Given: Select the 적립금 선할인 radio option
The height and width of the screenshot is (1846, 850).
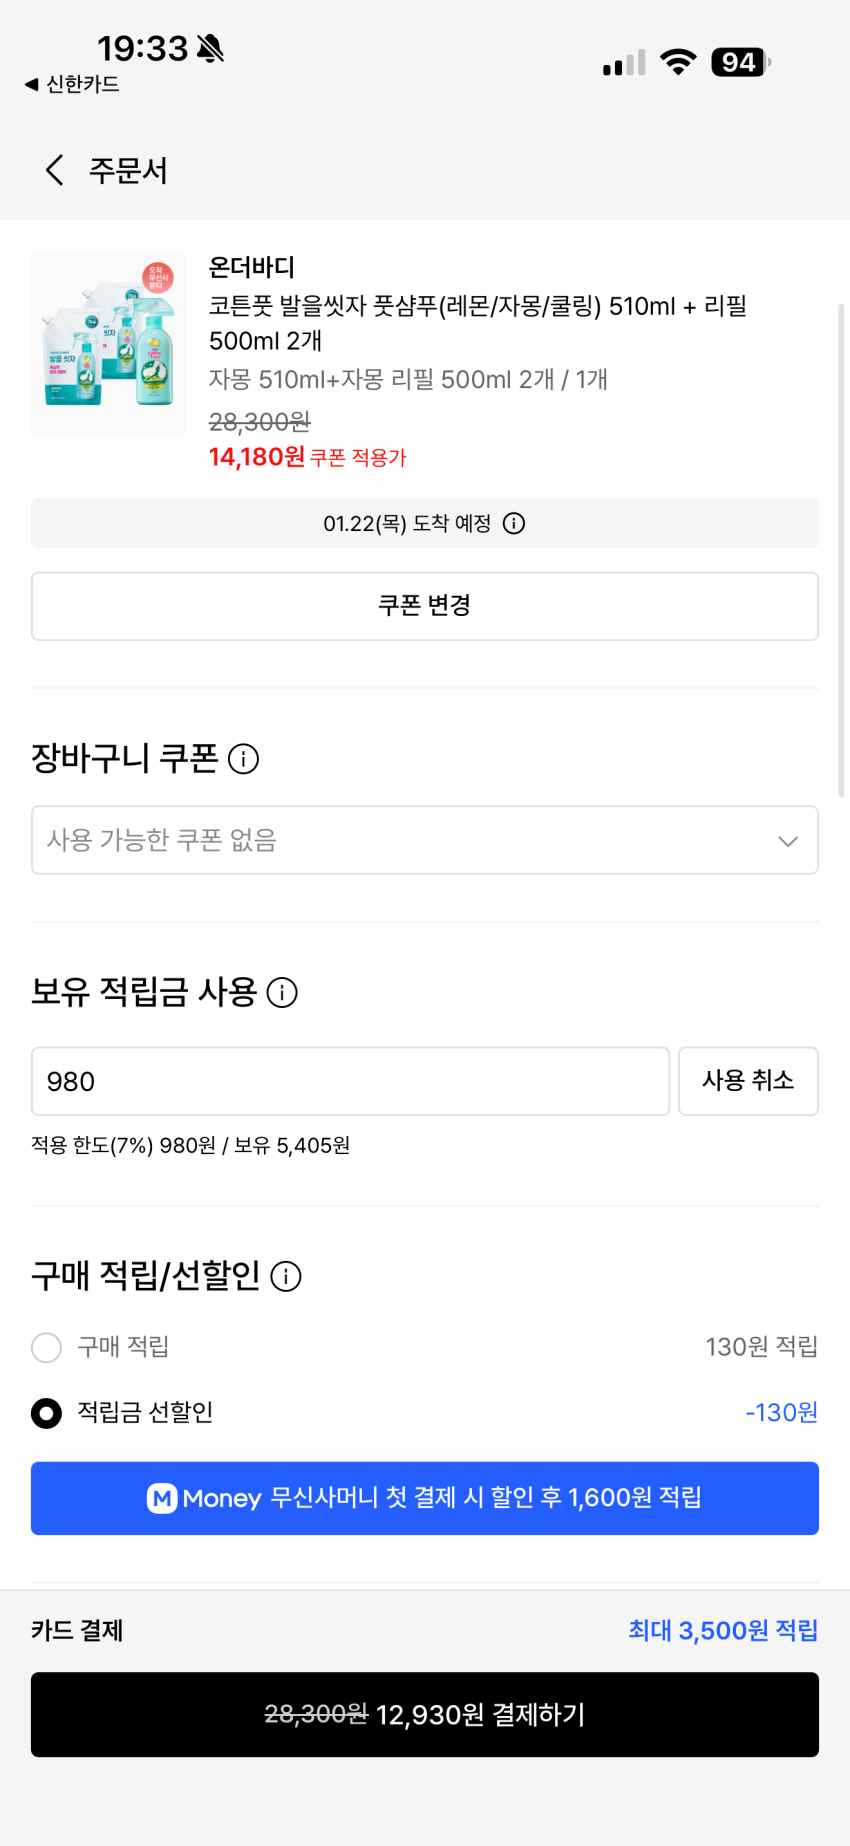Looking at the screenshot, I should 47,1413.
